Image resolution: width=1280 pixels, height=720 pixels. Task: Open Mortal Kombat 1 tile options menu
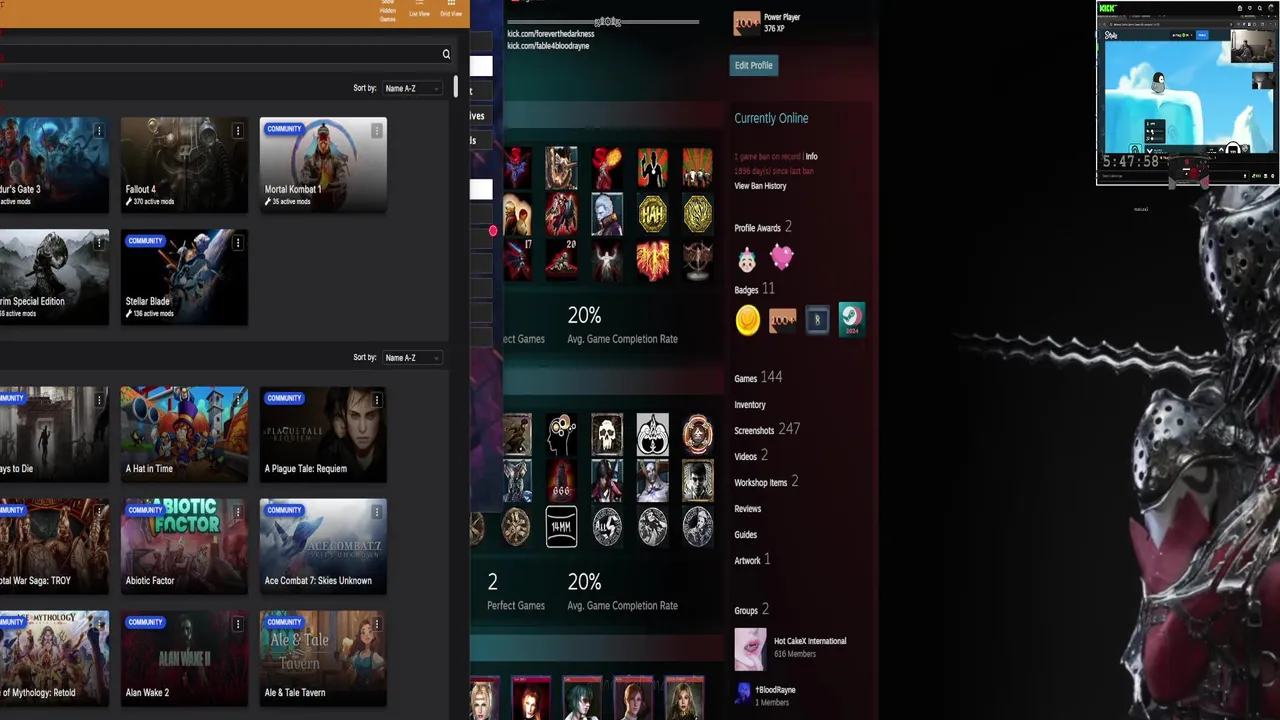[x=376, y=131]
